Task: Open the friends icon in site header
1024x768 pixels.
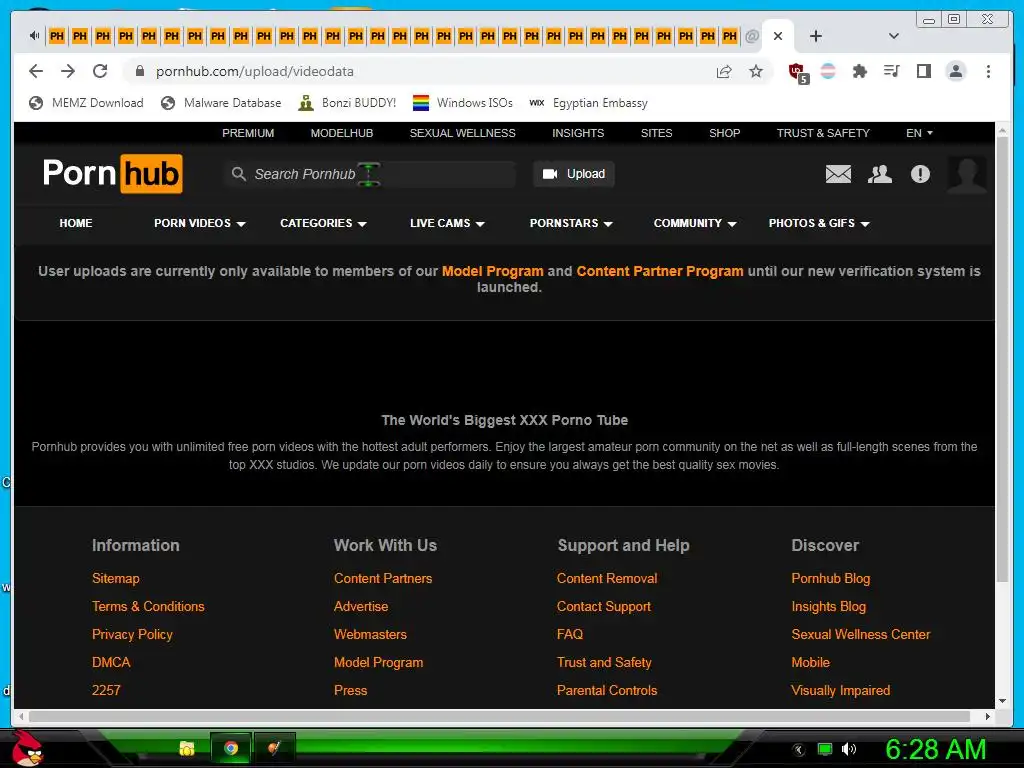Action: click(880, 174)
